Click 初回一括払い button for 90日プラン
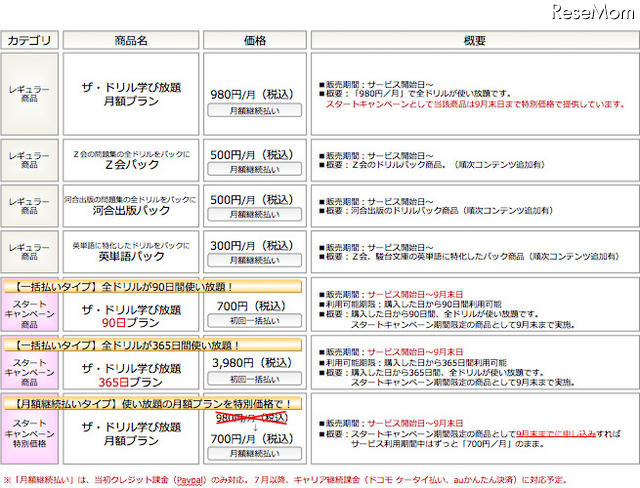Viewport: 640px width, 488px height. coord(255,321)
